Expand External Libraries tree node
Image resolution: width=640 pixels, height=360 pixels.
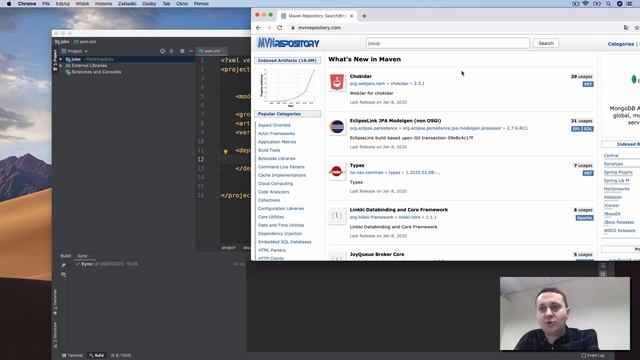point(61,65)
